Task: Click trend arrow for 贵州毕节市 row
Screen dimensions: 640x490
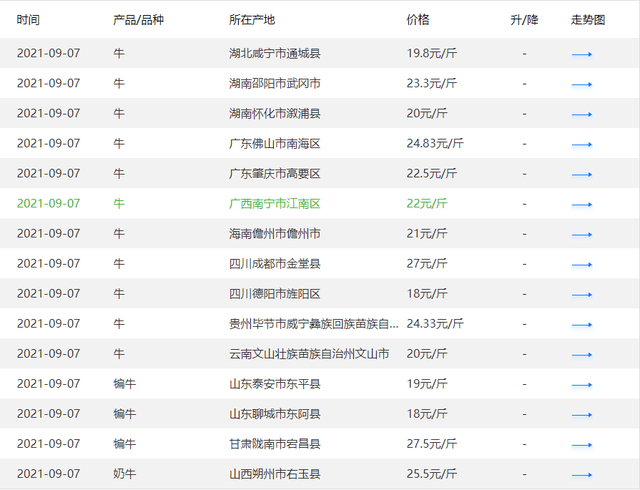Action: point(582,324)
